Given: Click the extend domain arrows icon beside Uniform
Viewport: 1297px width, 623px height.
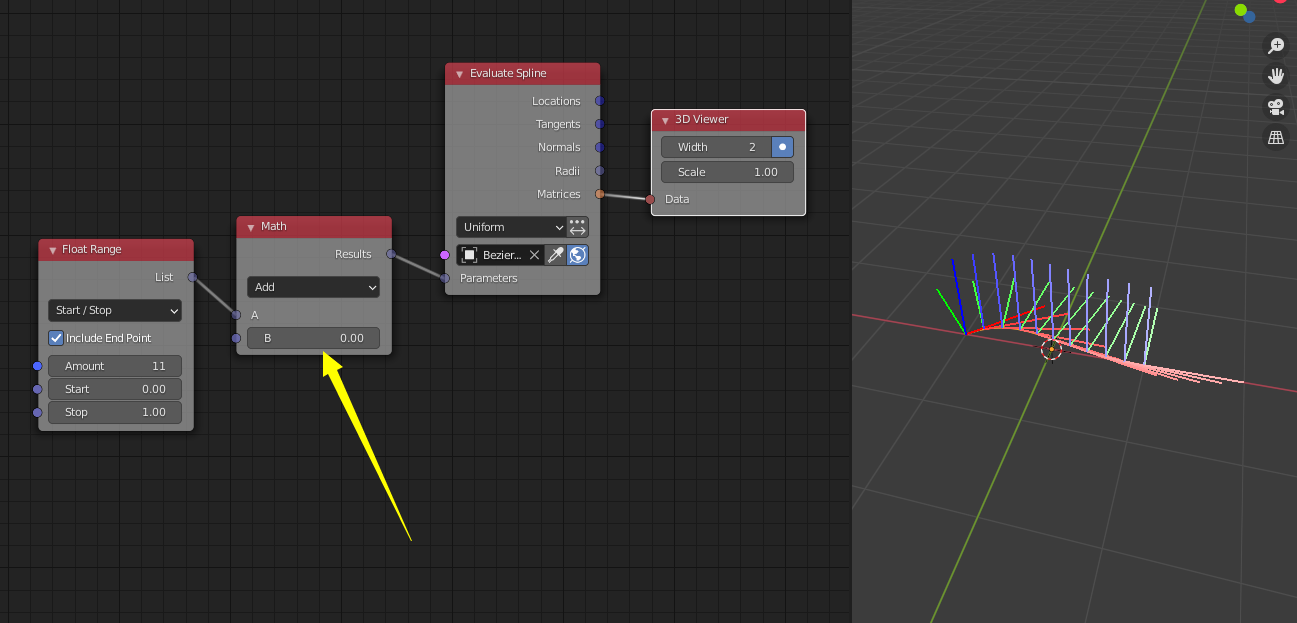Looking at the screenshot, I should point(578,227).
